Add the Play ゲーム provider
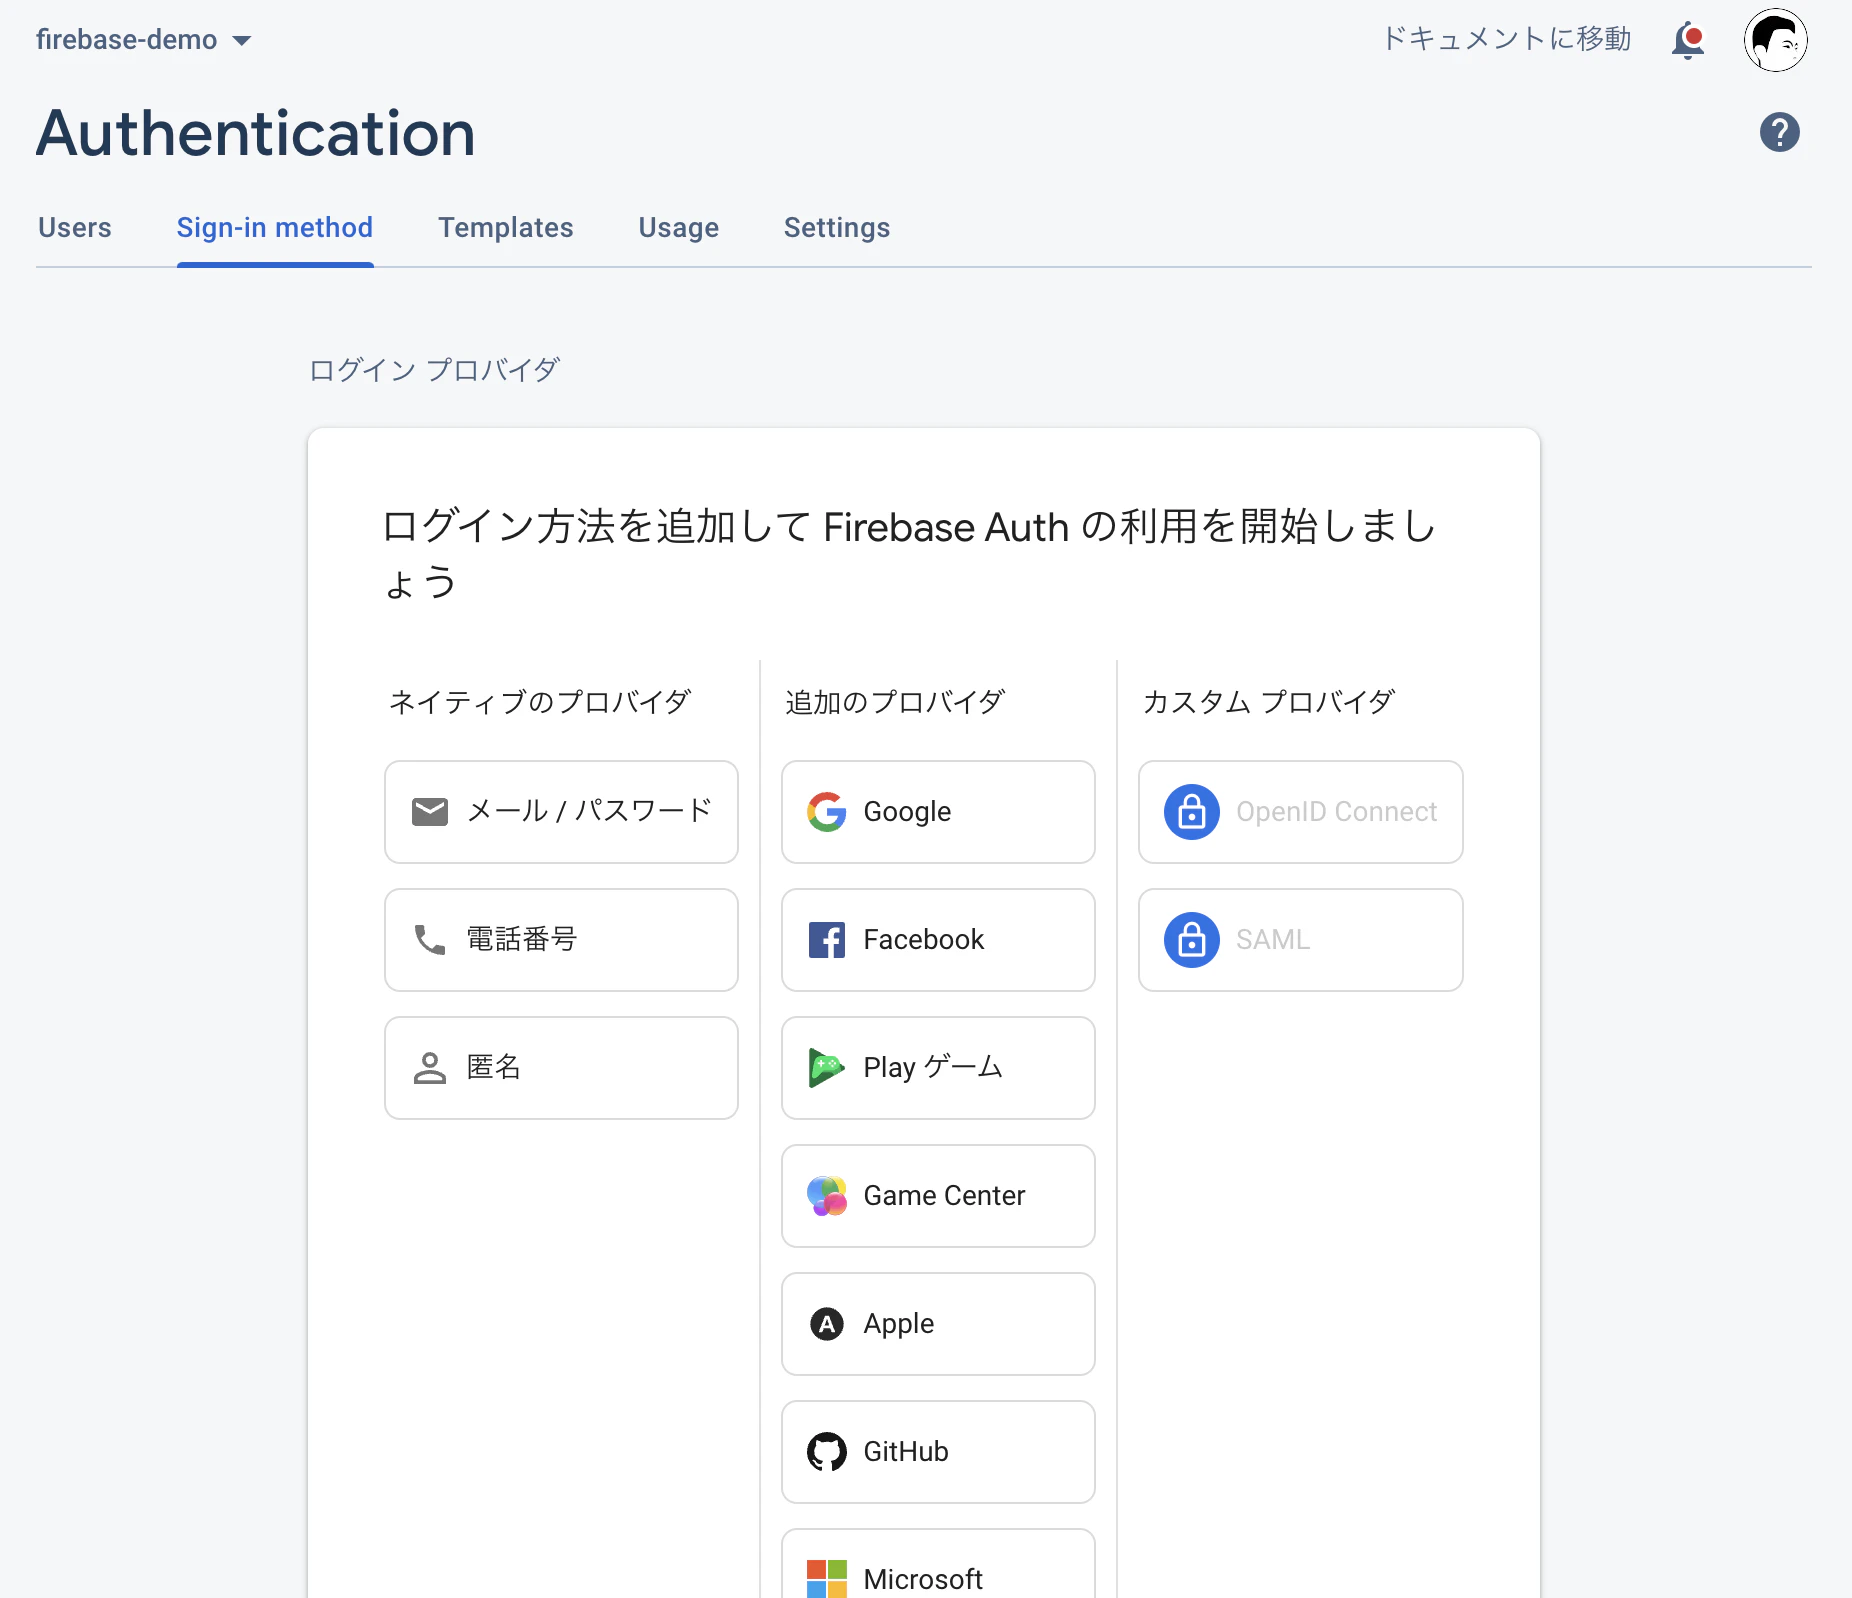1852x1598 pixels. [x=938, y=1068]
